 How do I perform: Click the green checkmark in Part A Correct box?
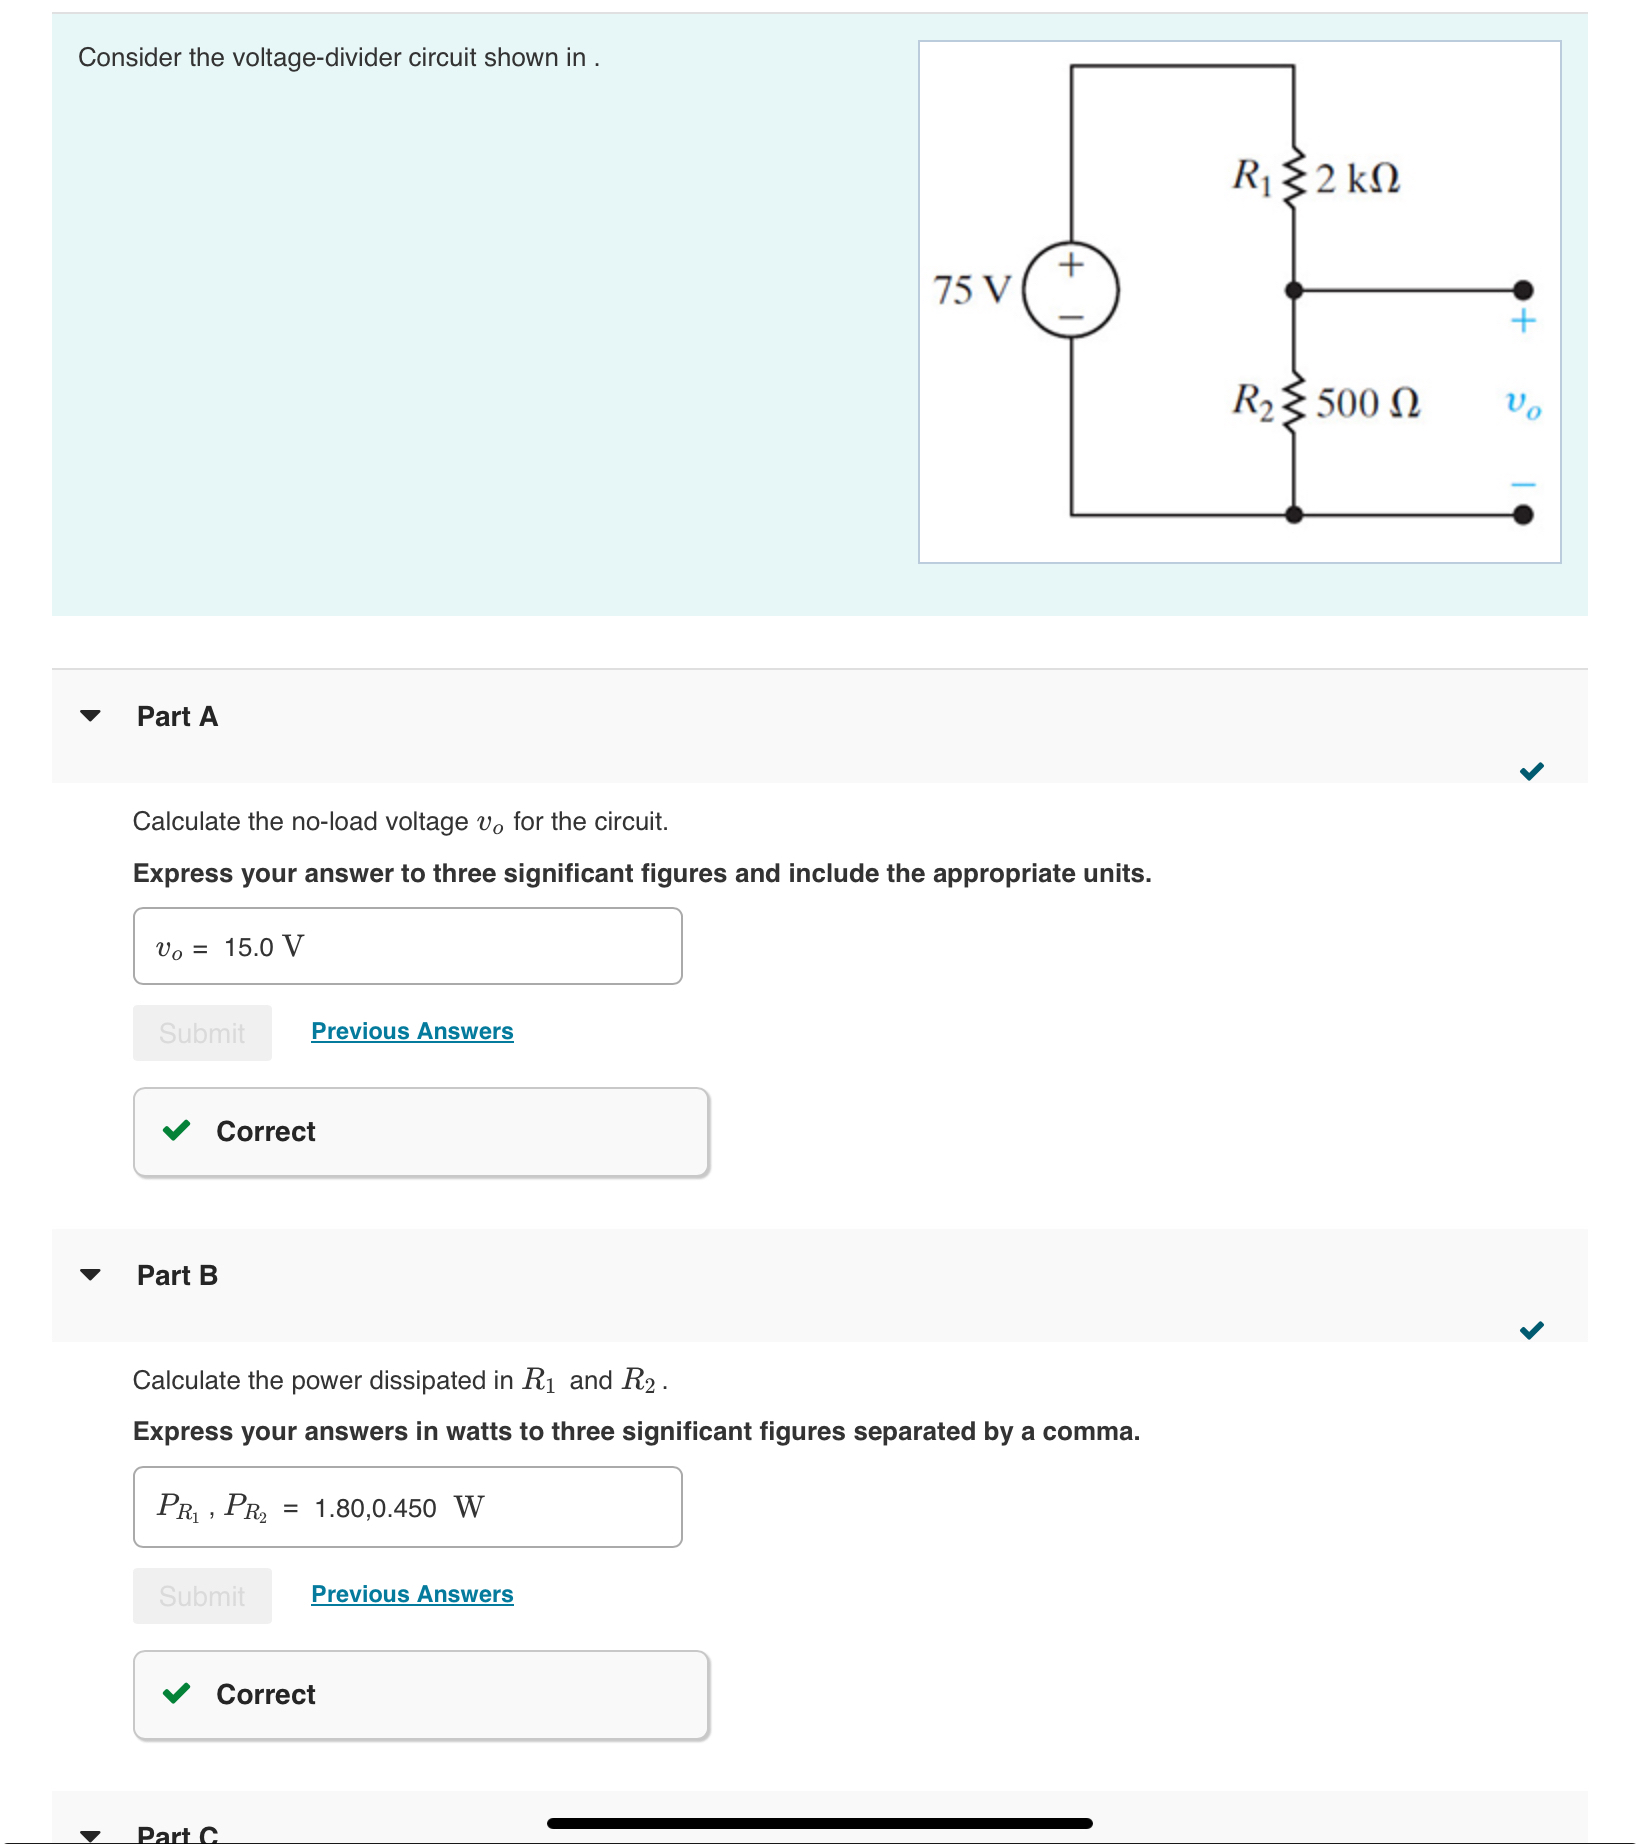pos(177,1131)
